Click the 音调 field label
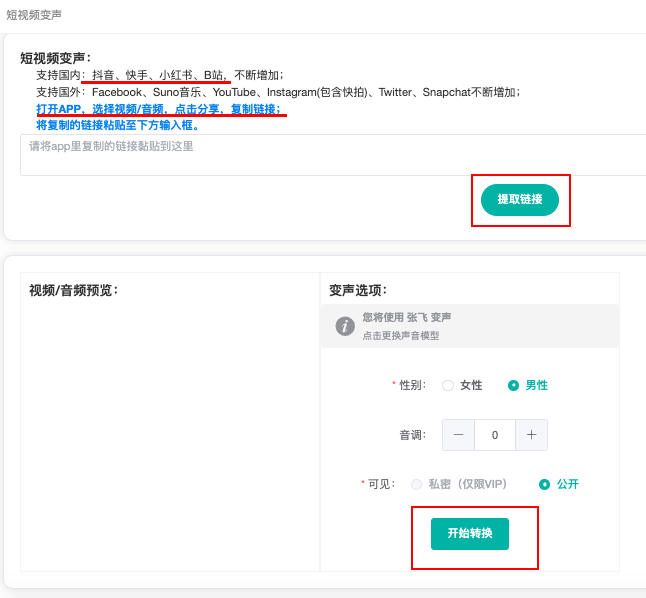 (412, 435)
